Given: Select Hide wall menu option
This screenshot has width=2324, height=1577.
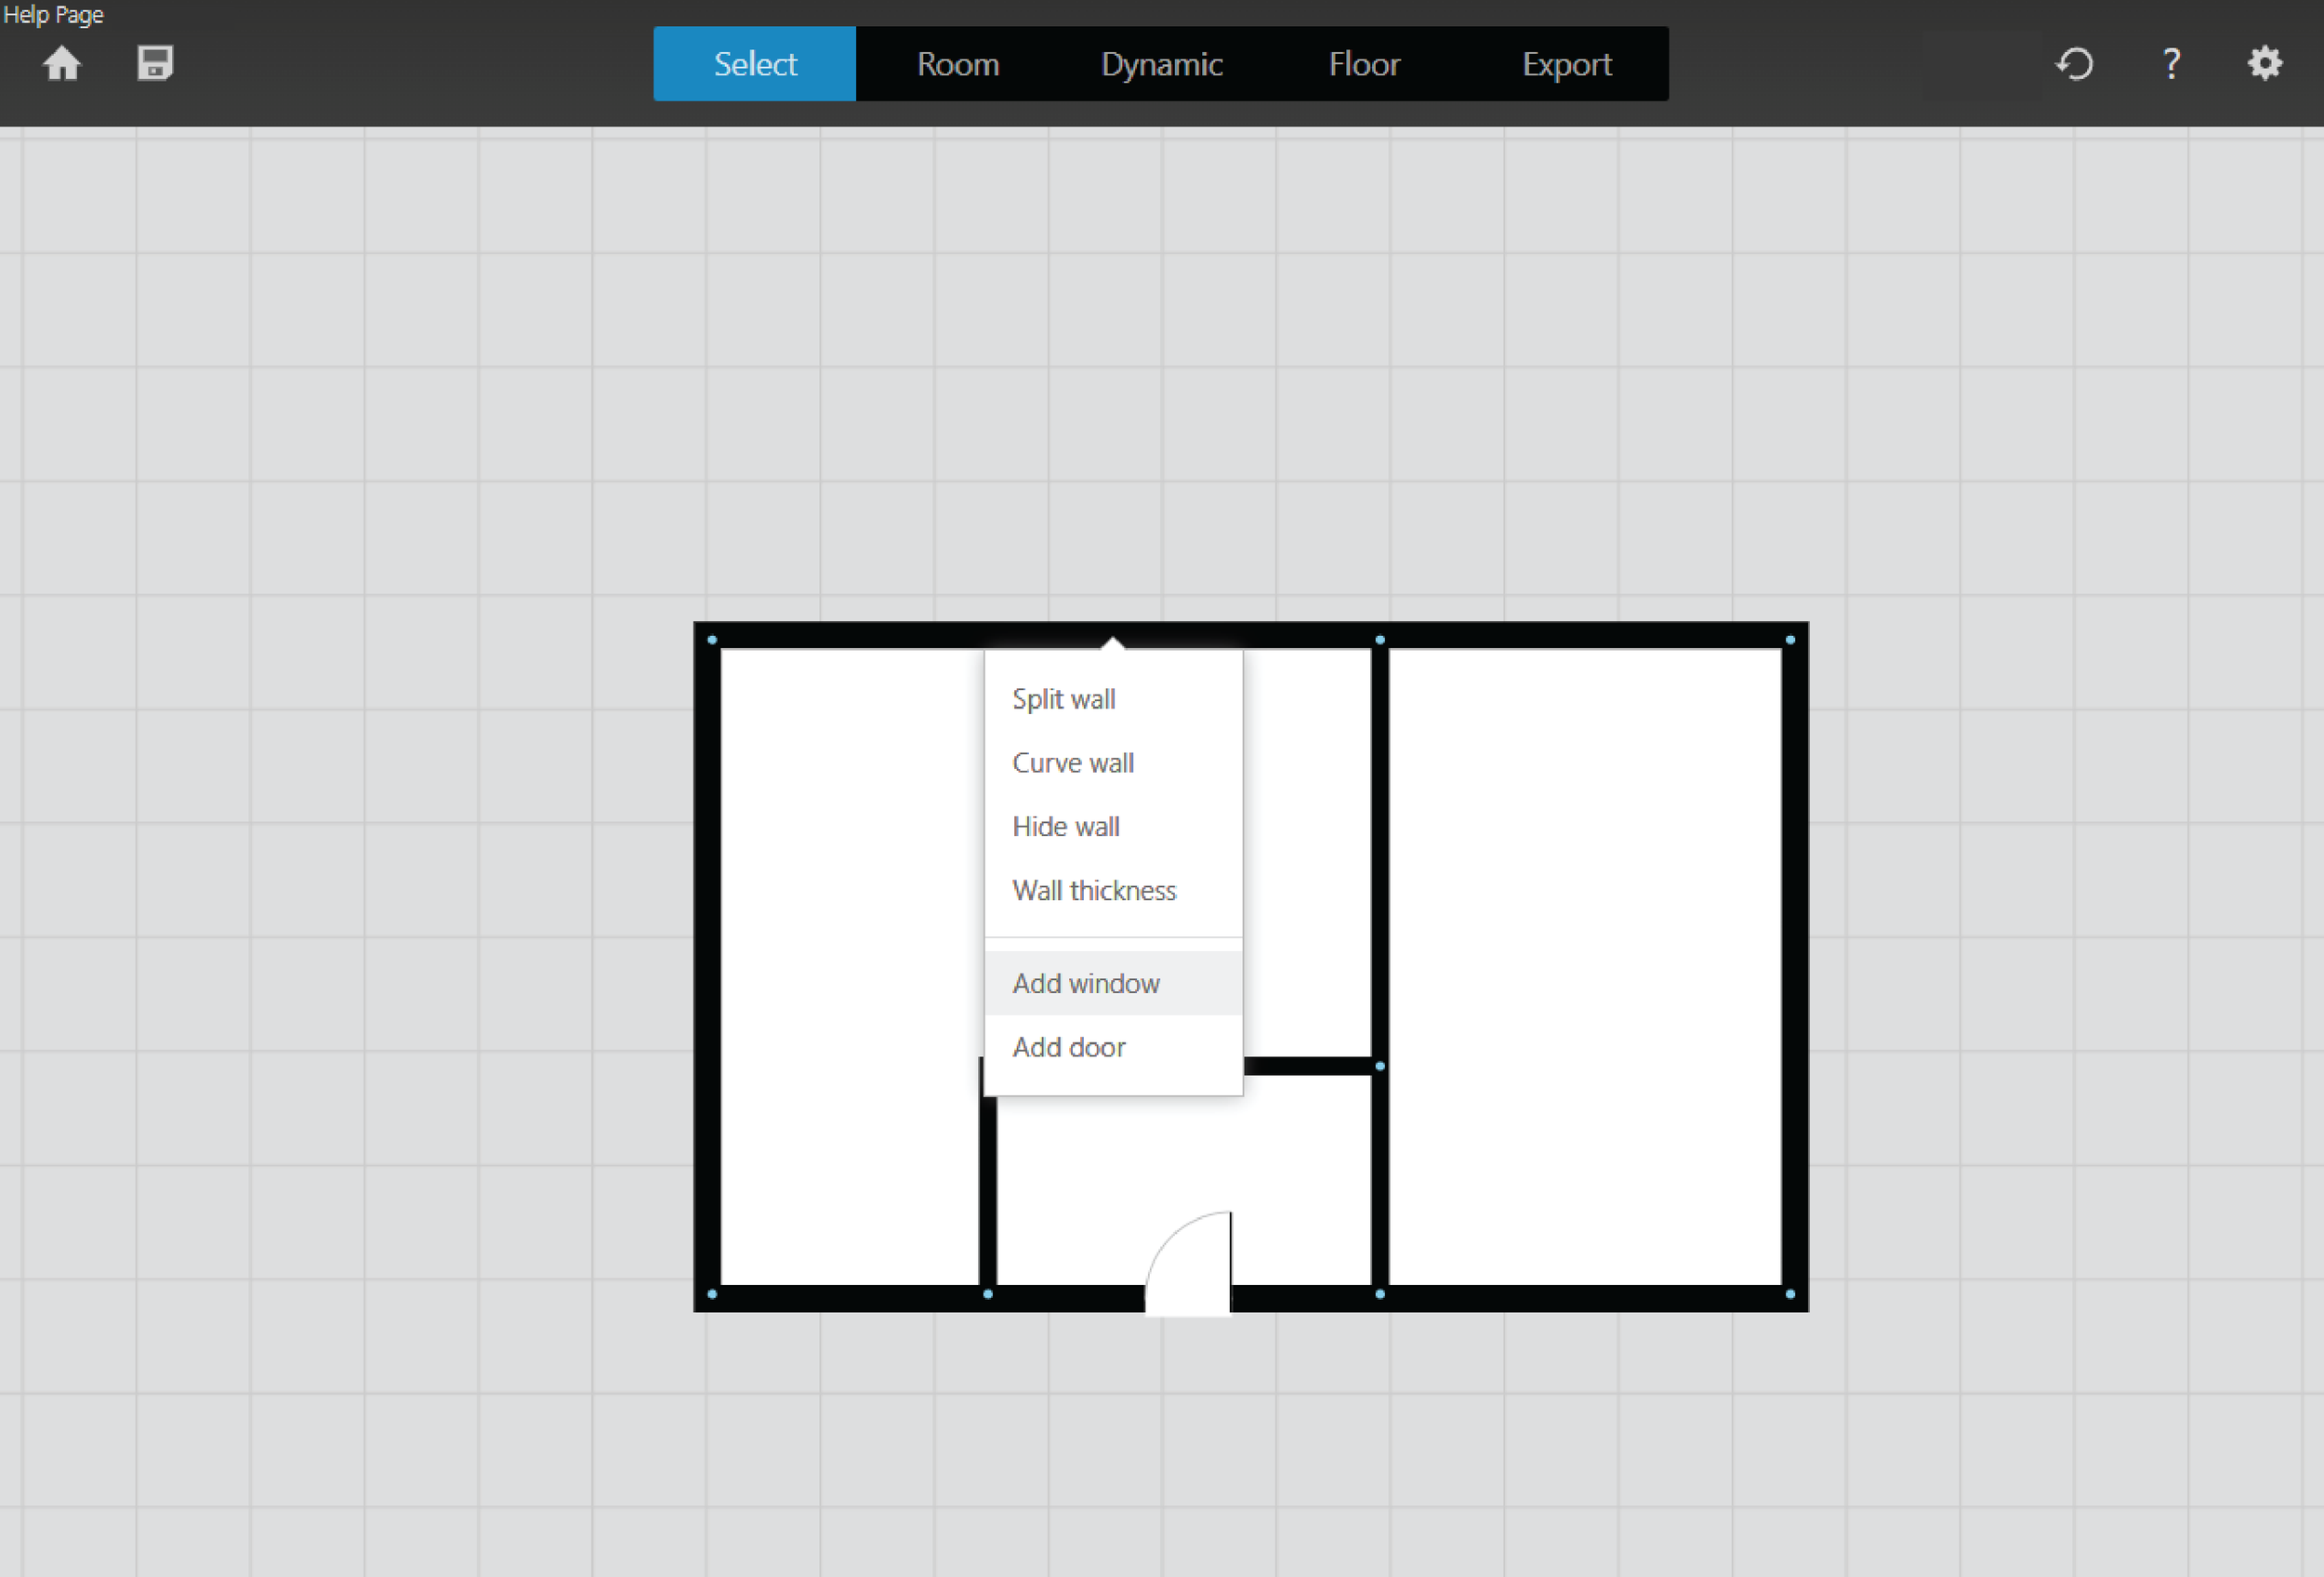Looking at the screenshot, I should (x=1066, y=827).
